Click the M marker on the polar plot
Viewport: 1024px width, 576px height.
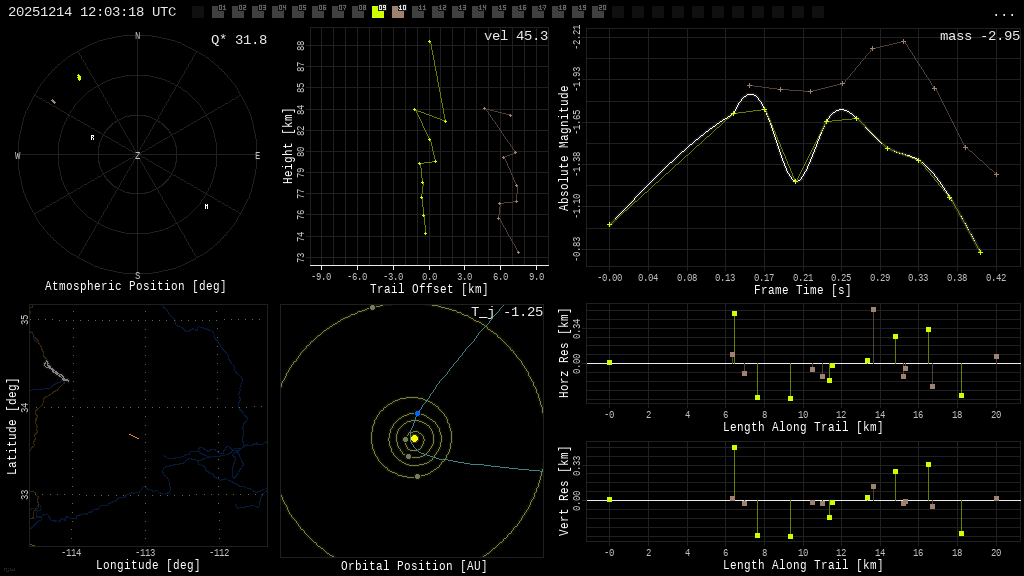pos(206,206)
